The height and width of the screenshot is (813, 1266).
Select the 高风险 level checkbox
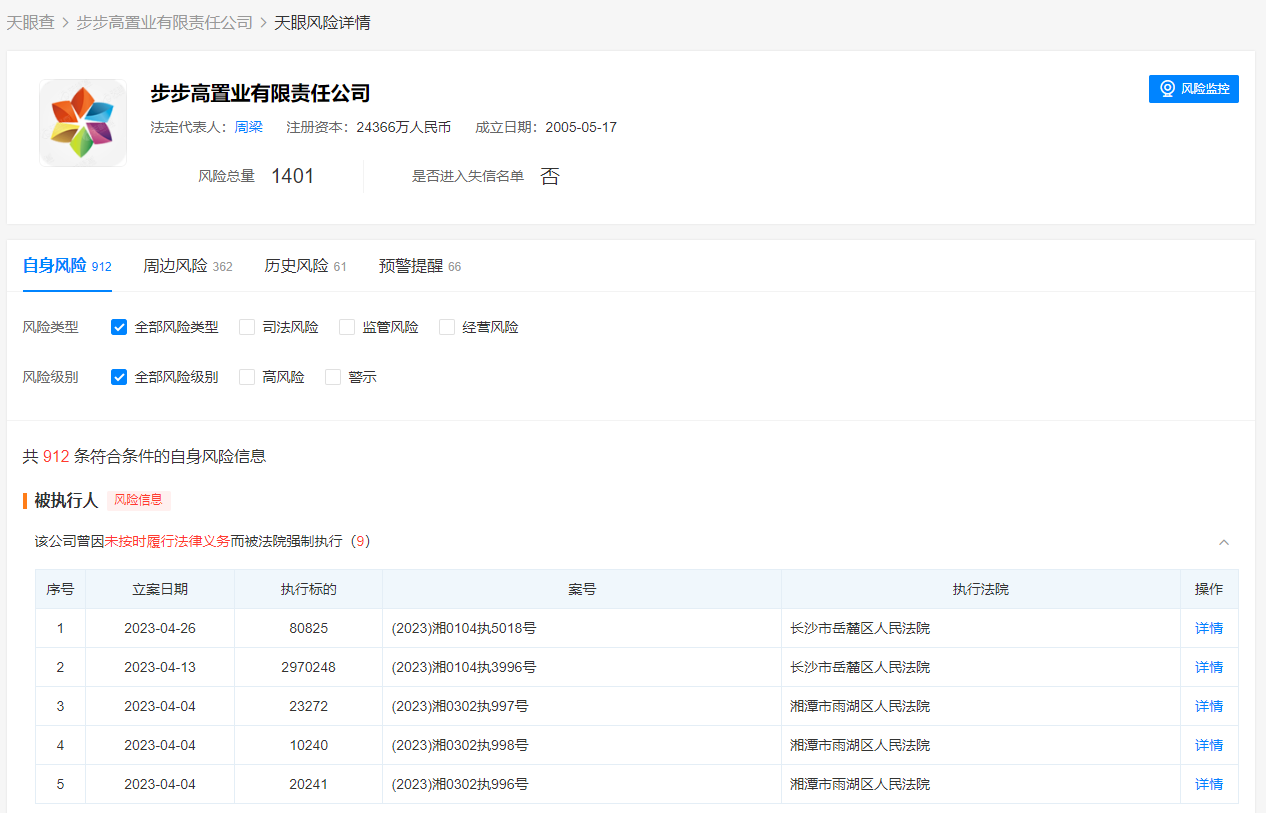(247, 377)
